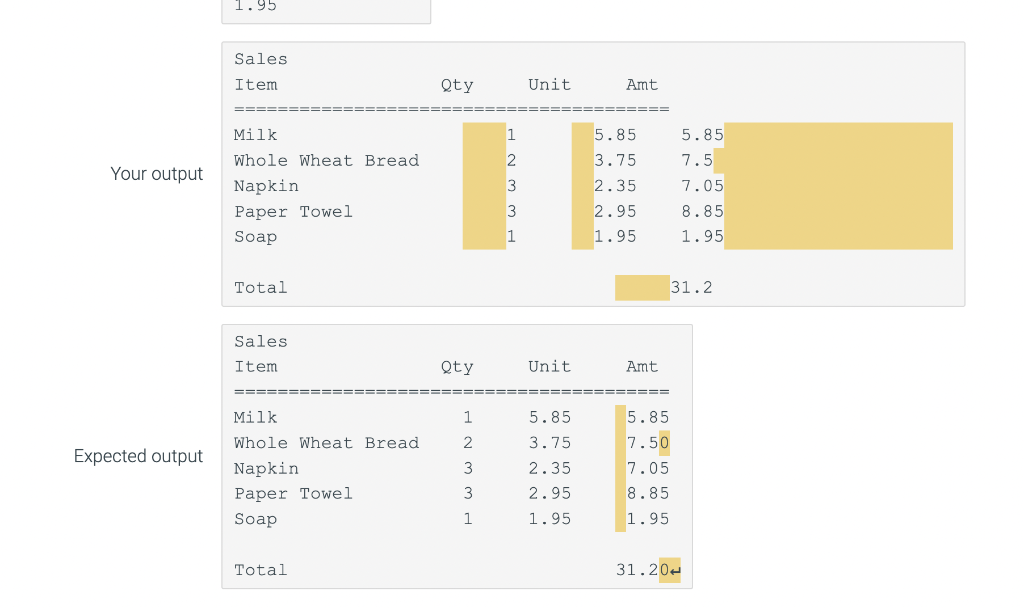Click "Napkin" in Your output block

point(266,186)
